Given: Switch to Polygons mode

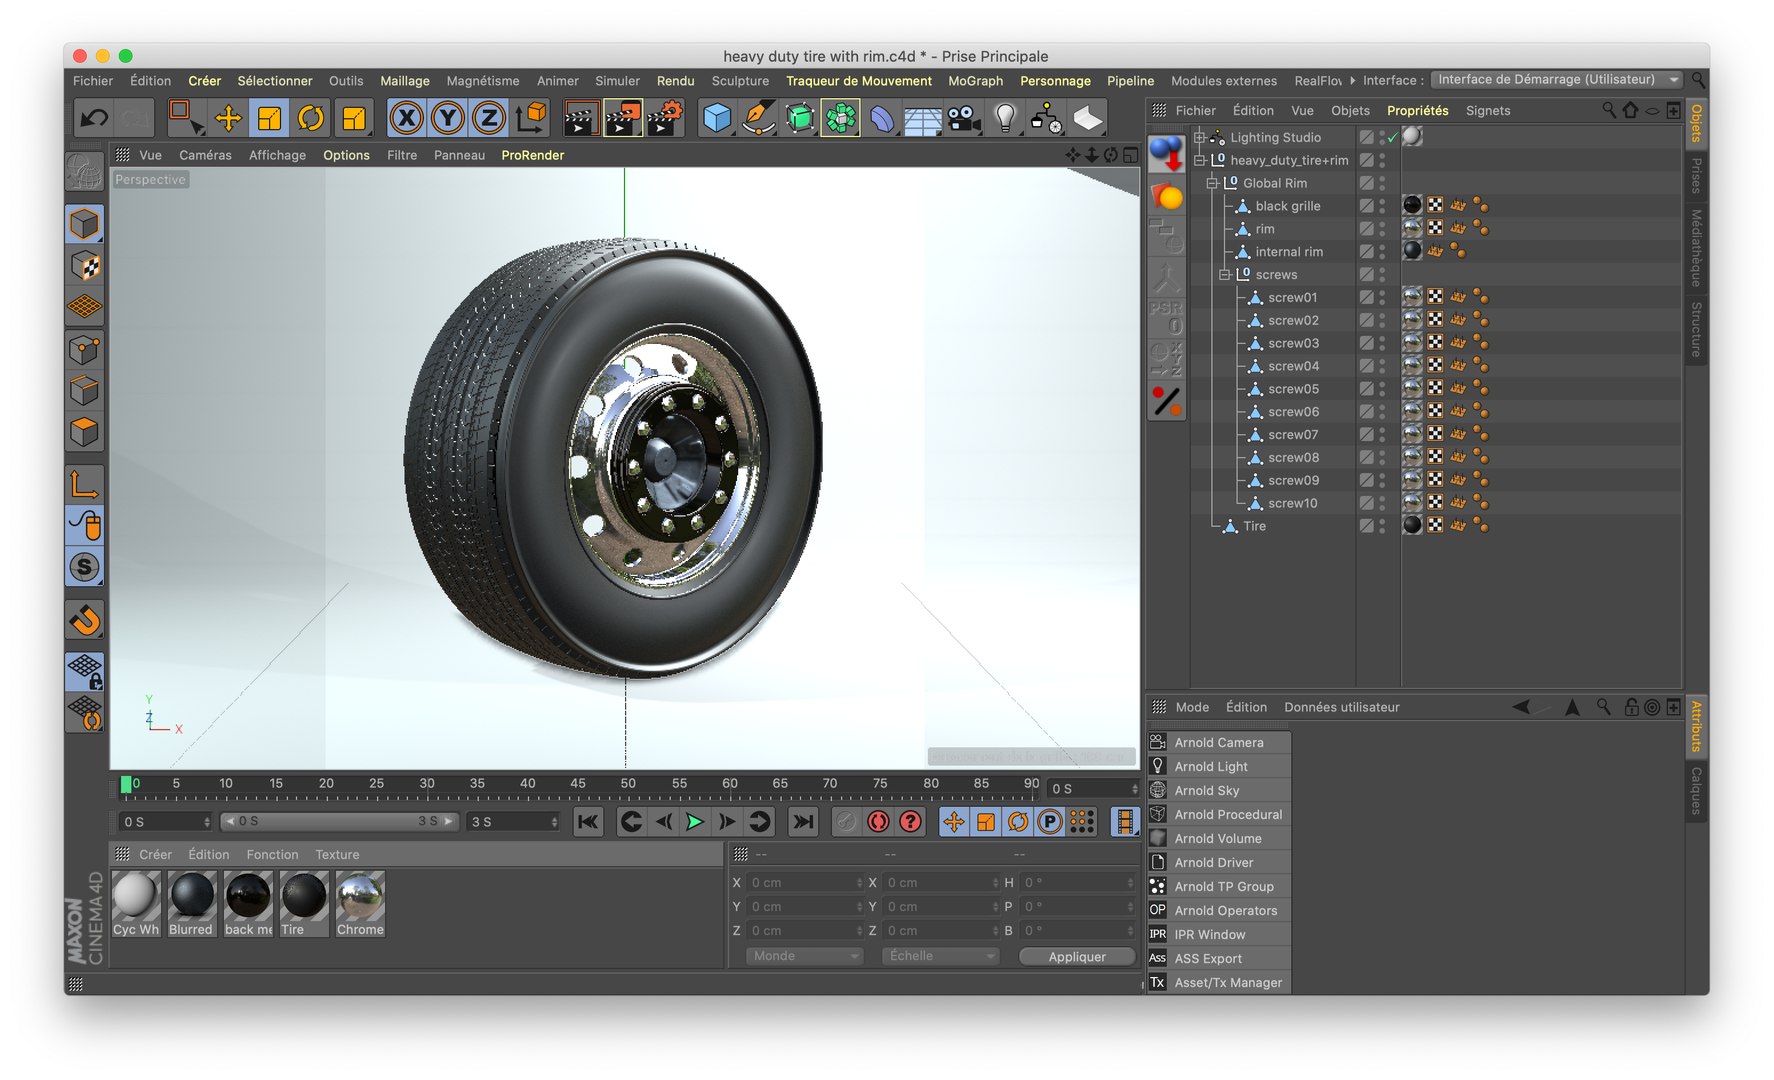Looking at the screenshot, I should click(85, 432).
